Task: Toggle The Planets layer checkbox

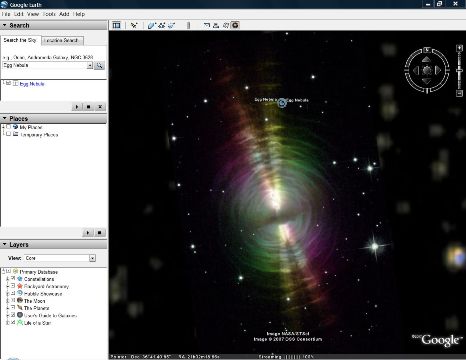Action: click(13, 307)
